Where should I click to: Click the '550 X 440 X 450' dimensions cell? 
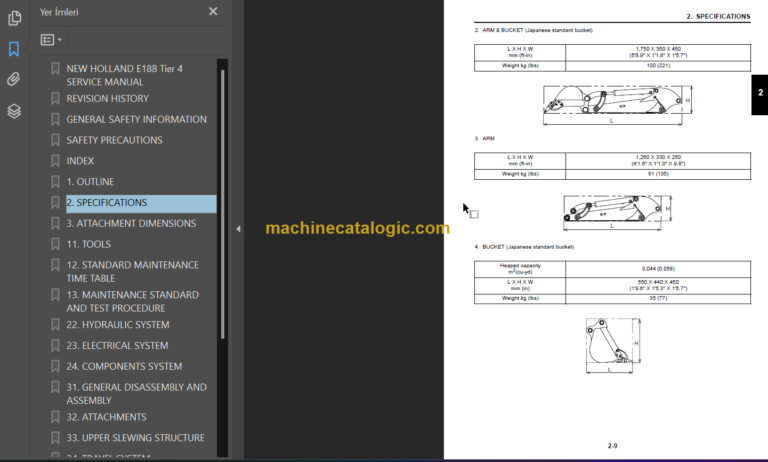(x=658, y=286)
